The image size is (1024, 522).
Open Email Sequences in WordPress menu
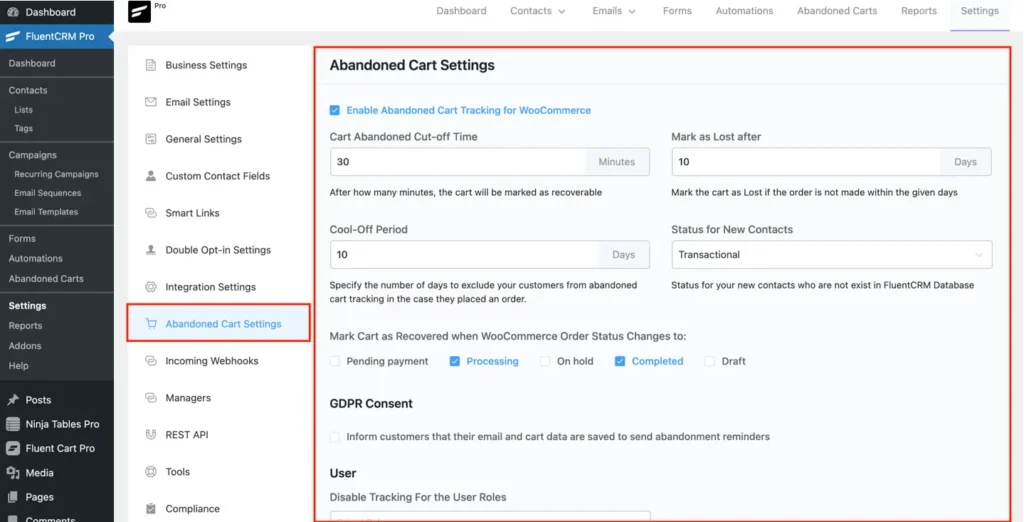pos(48,193)
